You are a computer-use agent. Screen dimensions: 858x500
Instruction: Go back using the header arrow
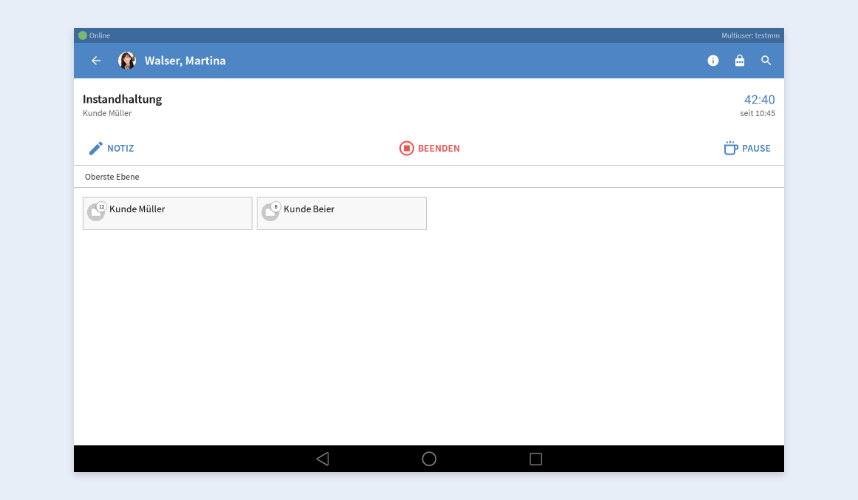click(96, 61)
